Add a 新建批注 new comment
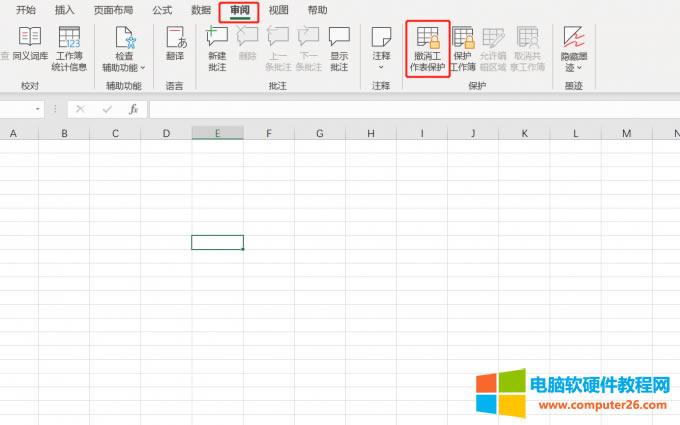 [x=217, y=49]
